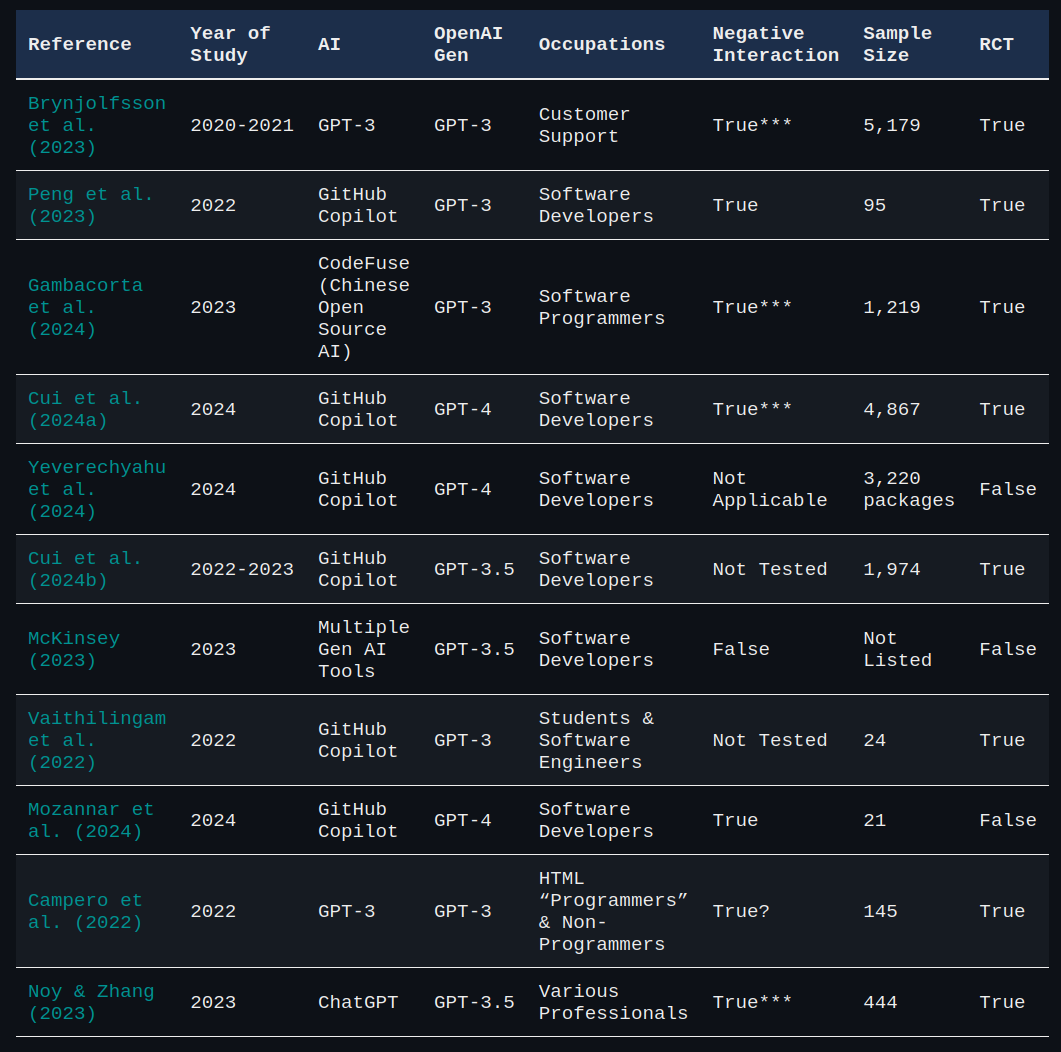The width and height of the screenshot is (1061, 1052).
Task: Click the AI column header
Action: click(x=329, y=44)
